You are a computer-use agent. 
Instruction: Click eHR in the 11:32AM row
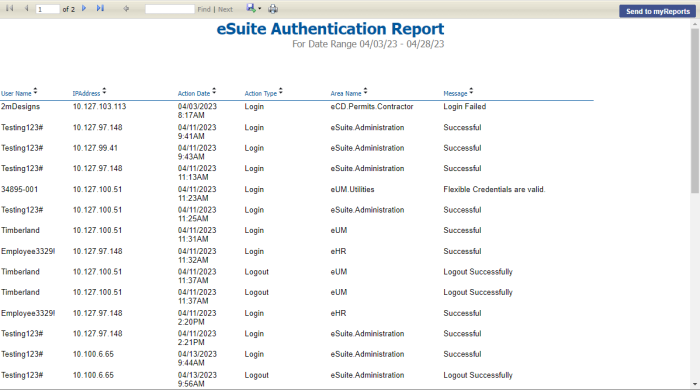(338, 251)
